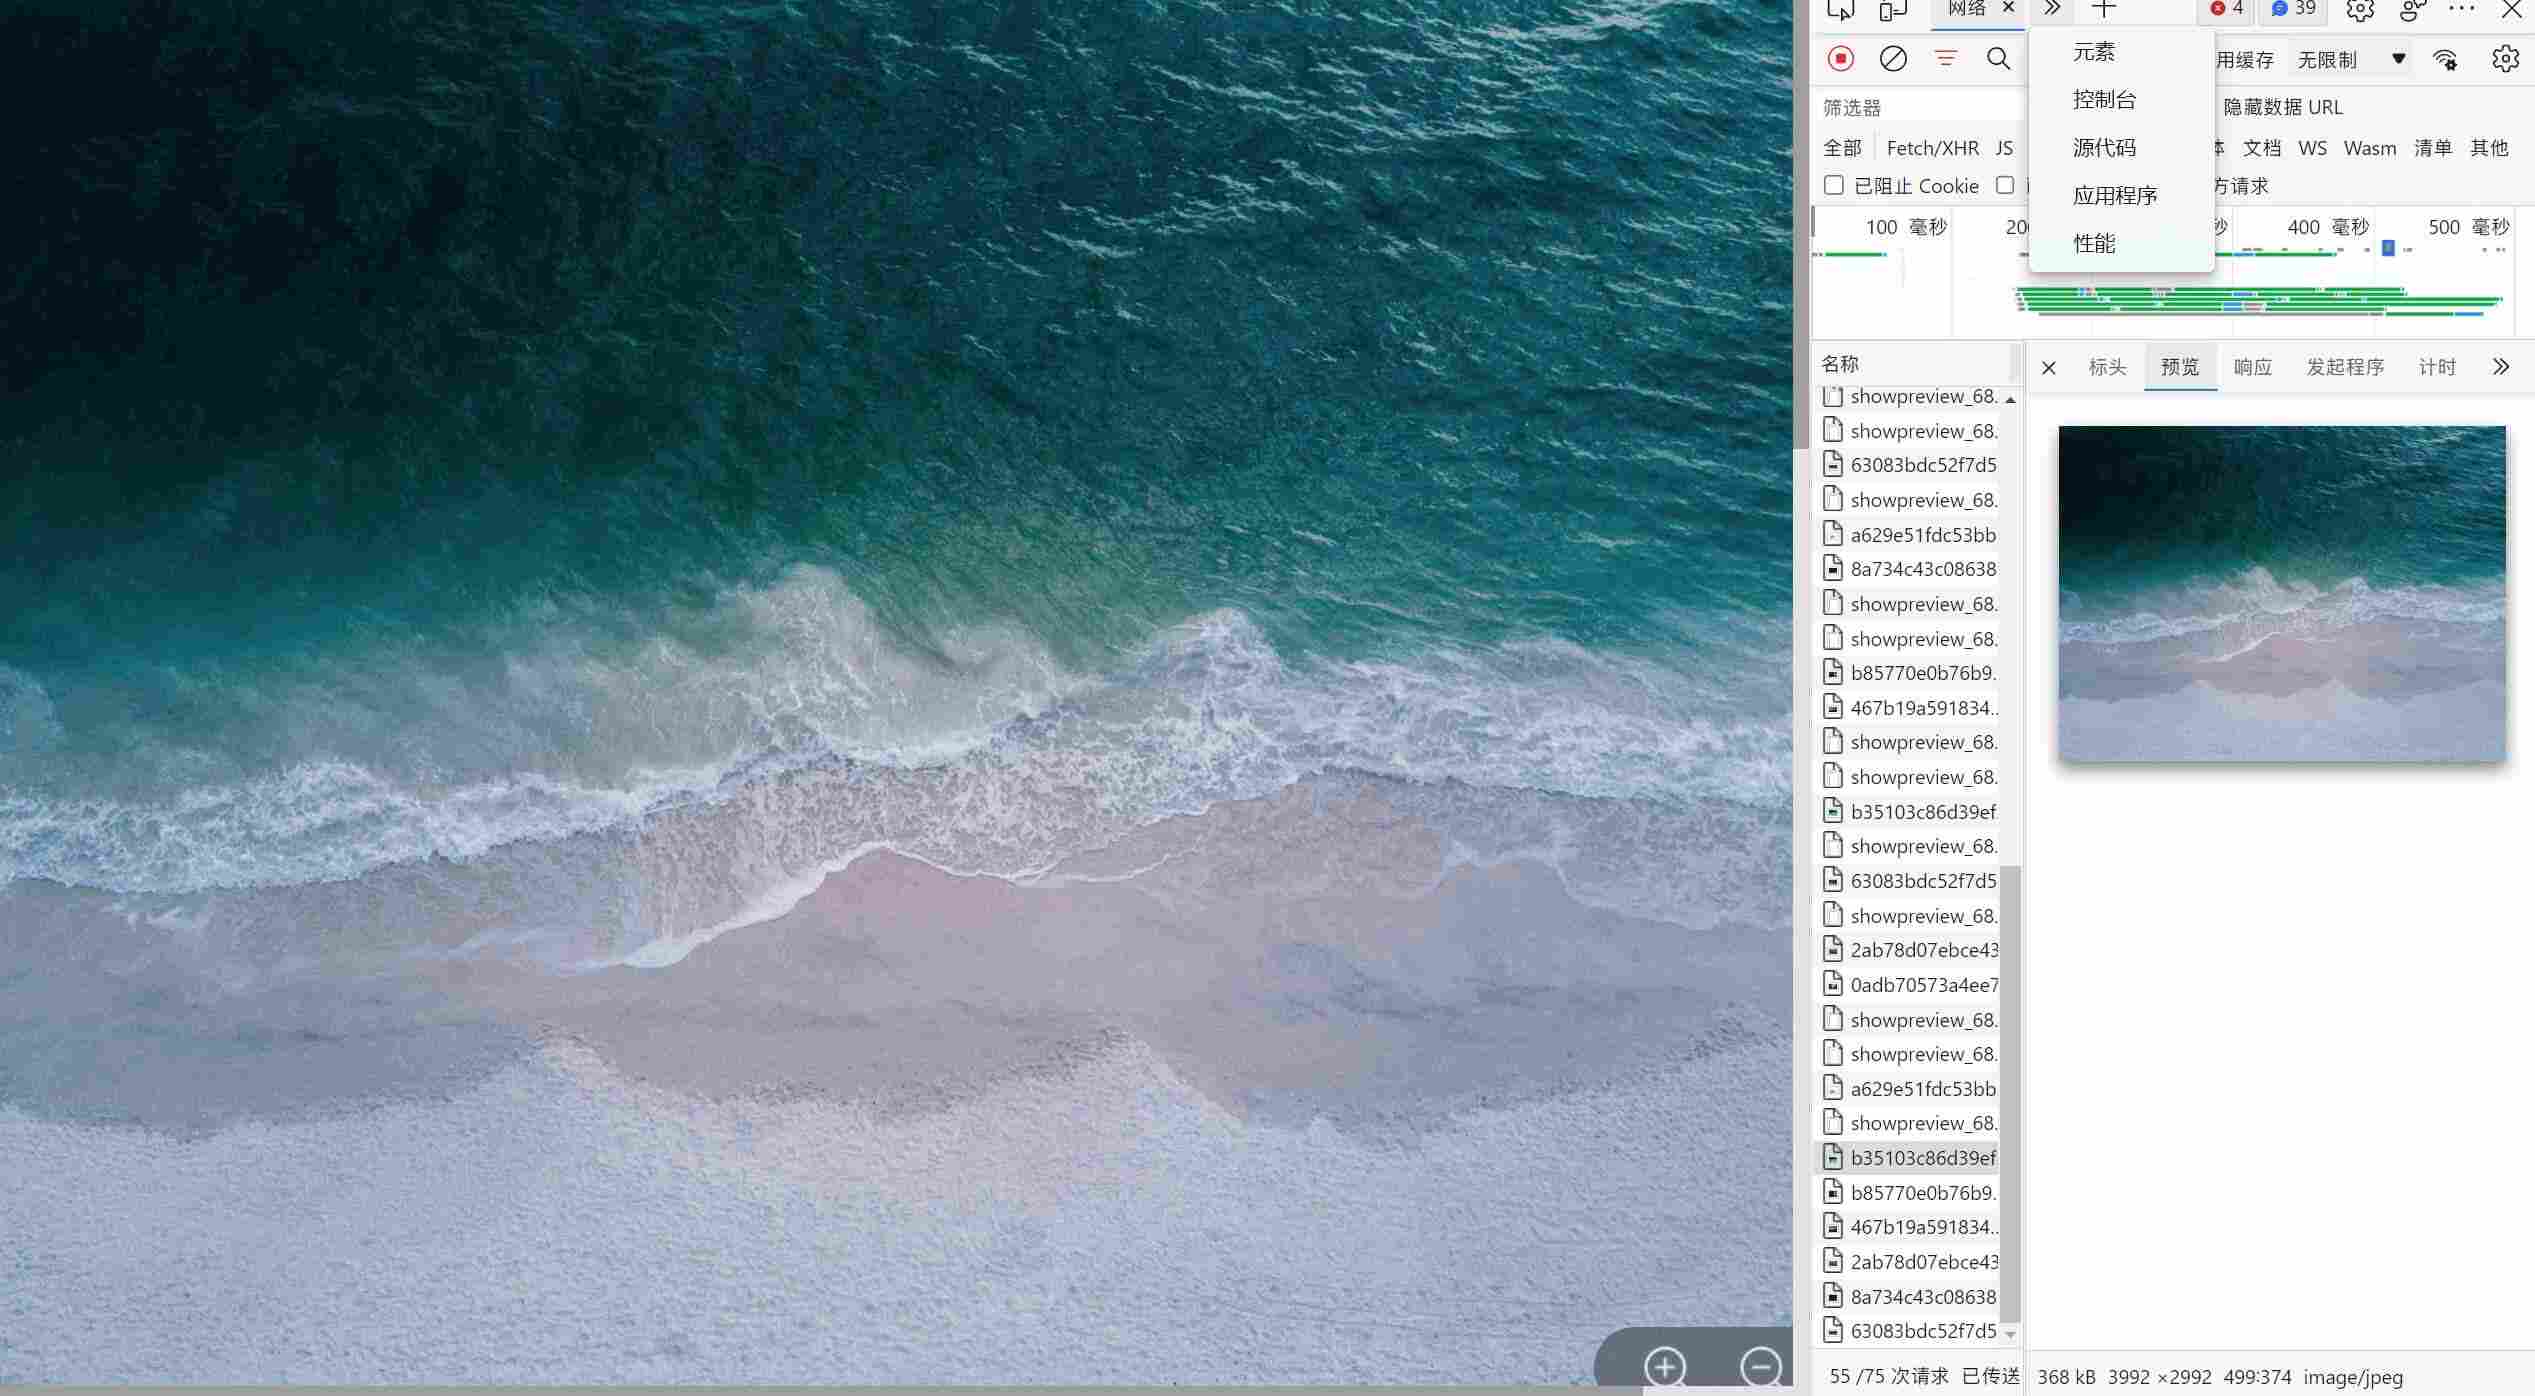This screenshot has width=2535, height=1396.
Task: Stop recording the network log
Action: tap(1840, 59)
